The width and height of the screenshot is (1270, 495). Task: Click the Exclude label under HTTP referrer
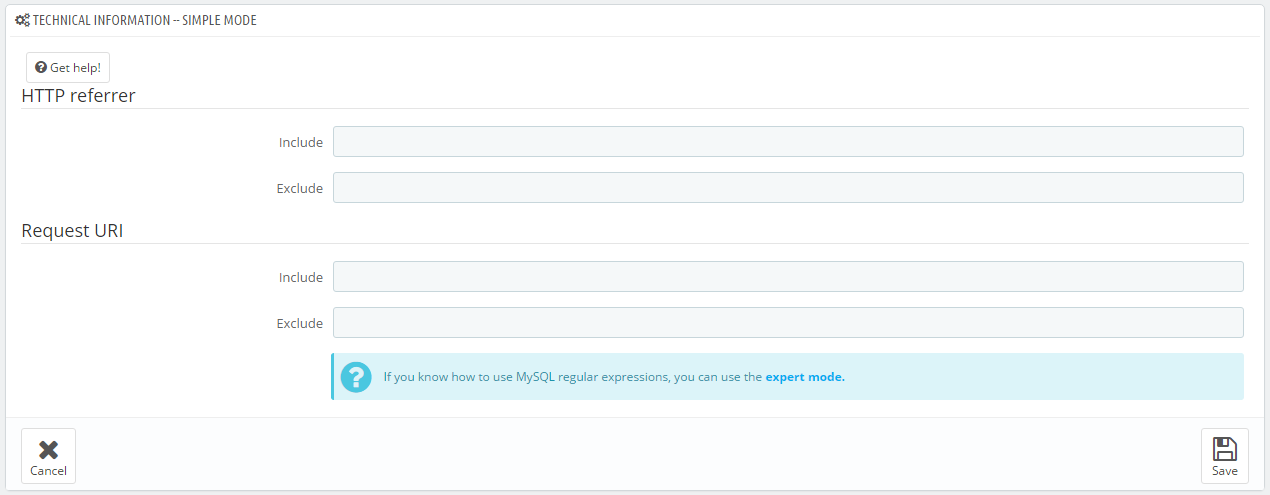pos(300,188)
